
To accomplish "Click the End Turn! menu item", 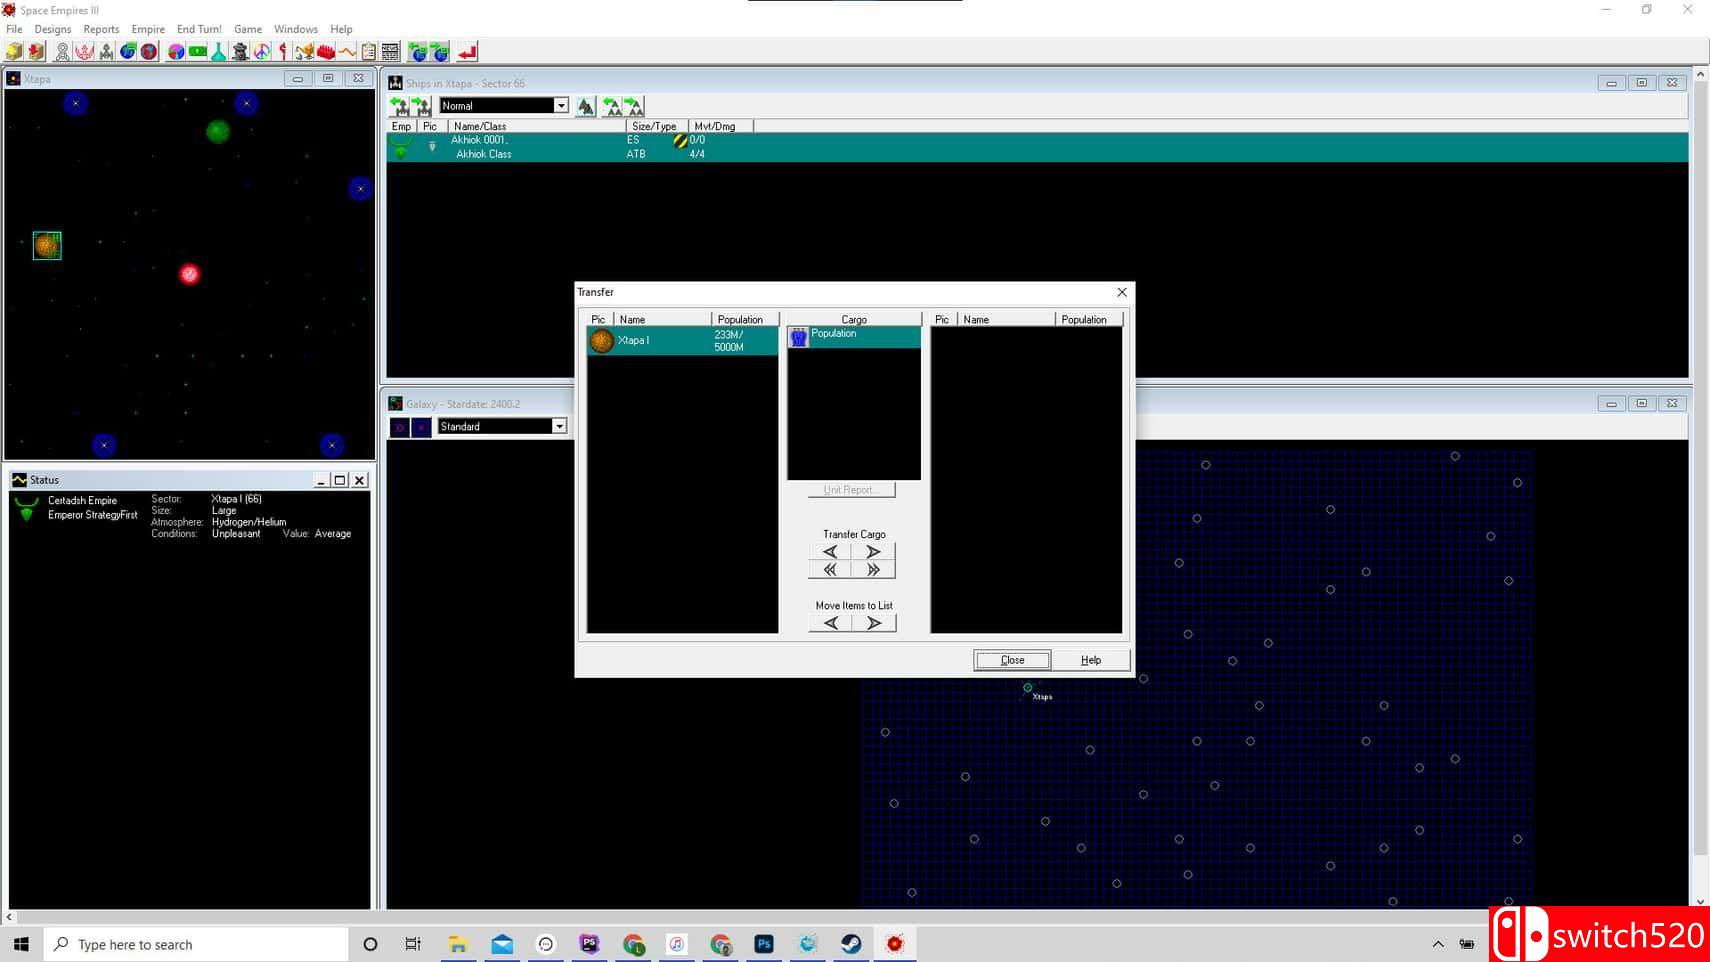I will [x=199, y=29].
